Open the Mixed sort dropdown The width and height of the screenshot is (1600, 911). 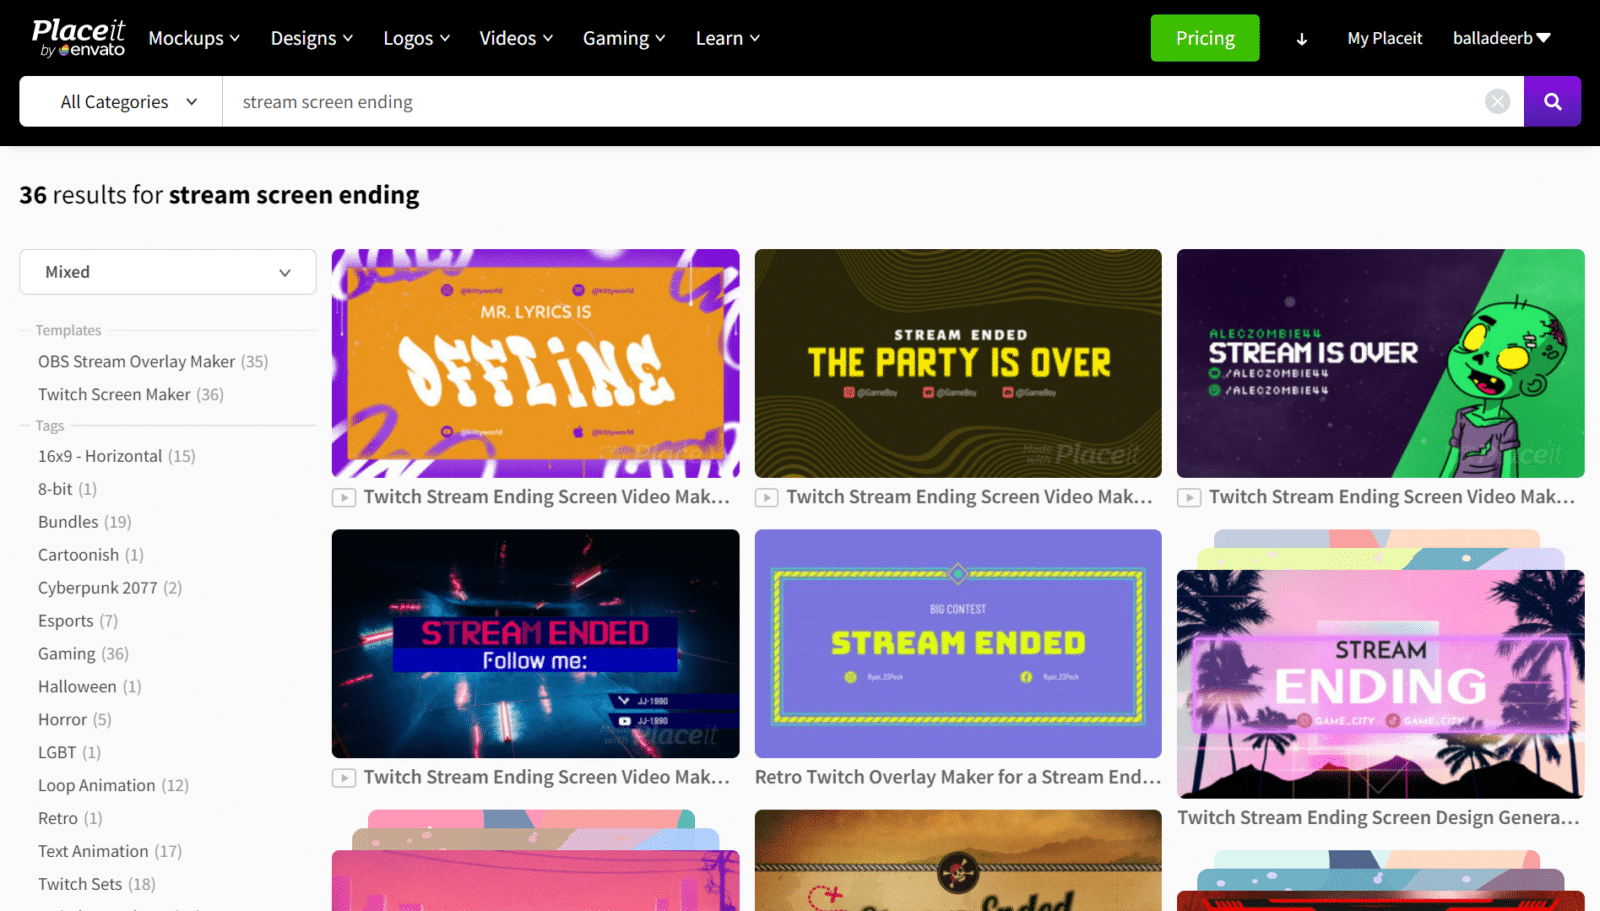pos(168,272)
